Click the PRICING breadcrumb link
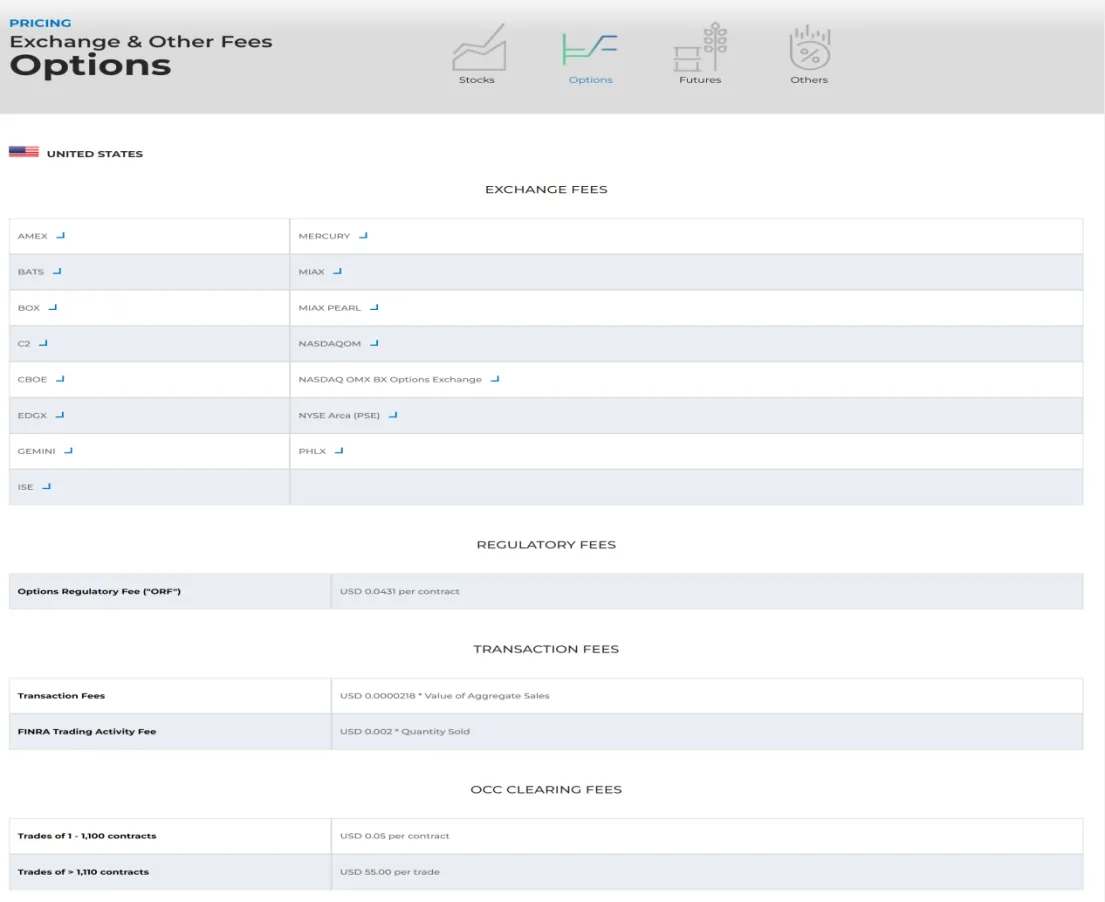The height and width of the screenshot is (902, 1105). [x=40, y=23]
